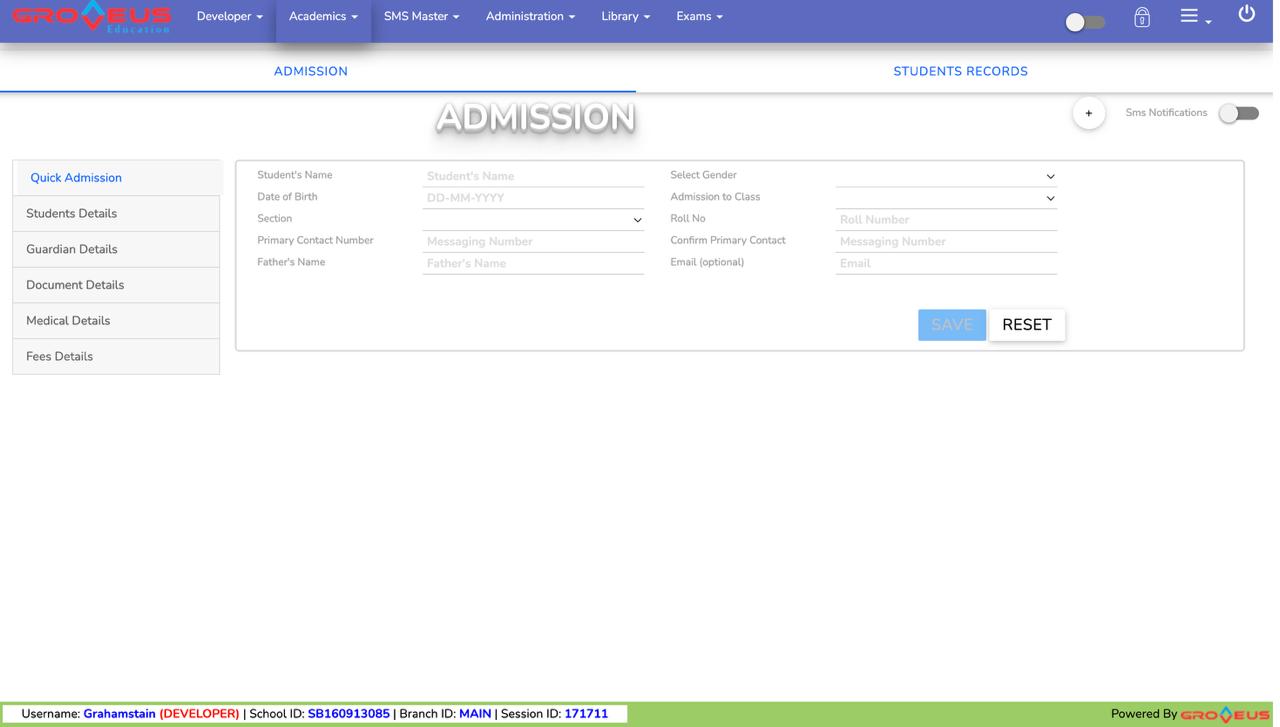1280x727 pixels.
Task: Expand the Select Gender dropdown
Action: click(x=945, y=176)
